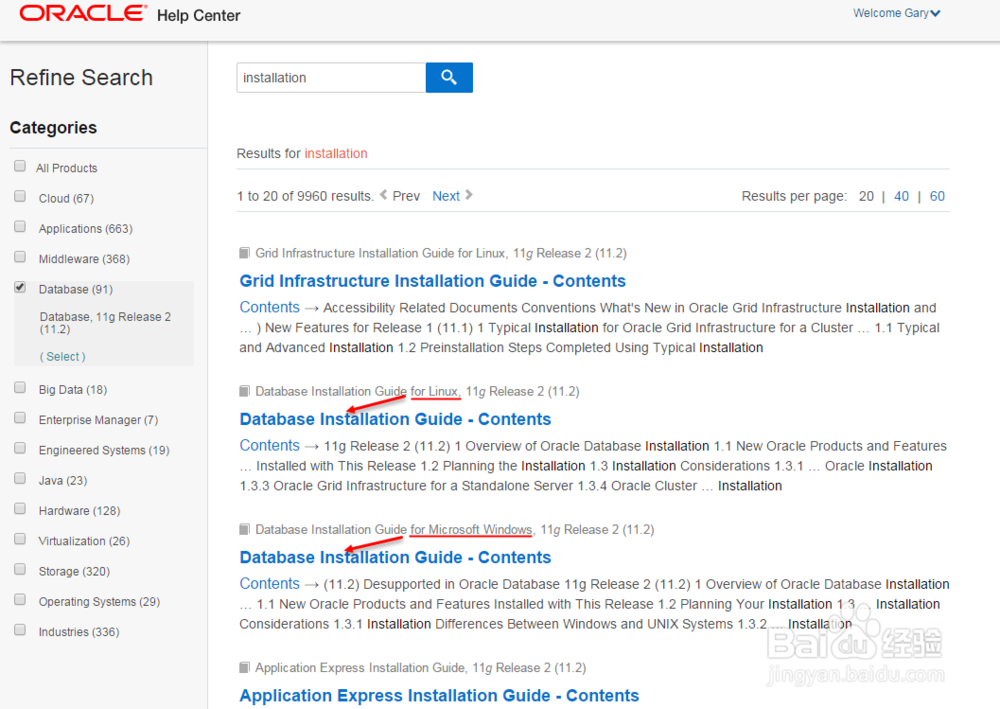
Task: Check the Engineered Systems (19) checkbox
Action: (20, 448)
